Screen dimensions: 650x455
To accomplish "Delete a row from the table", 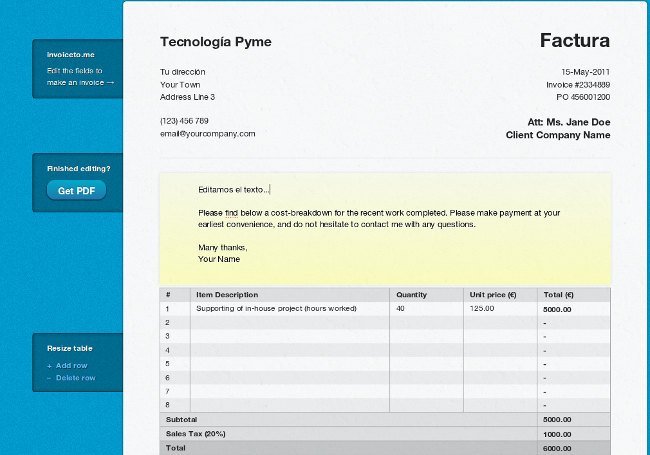I will 75,378.
